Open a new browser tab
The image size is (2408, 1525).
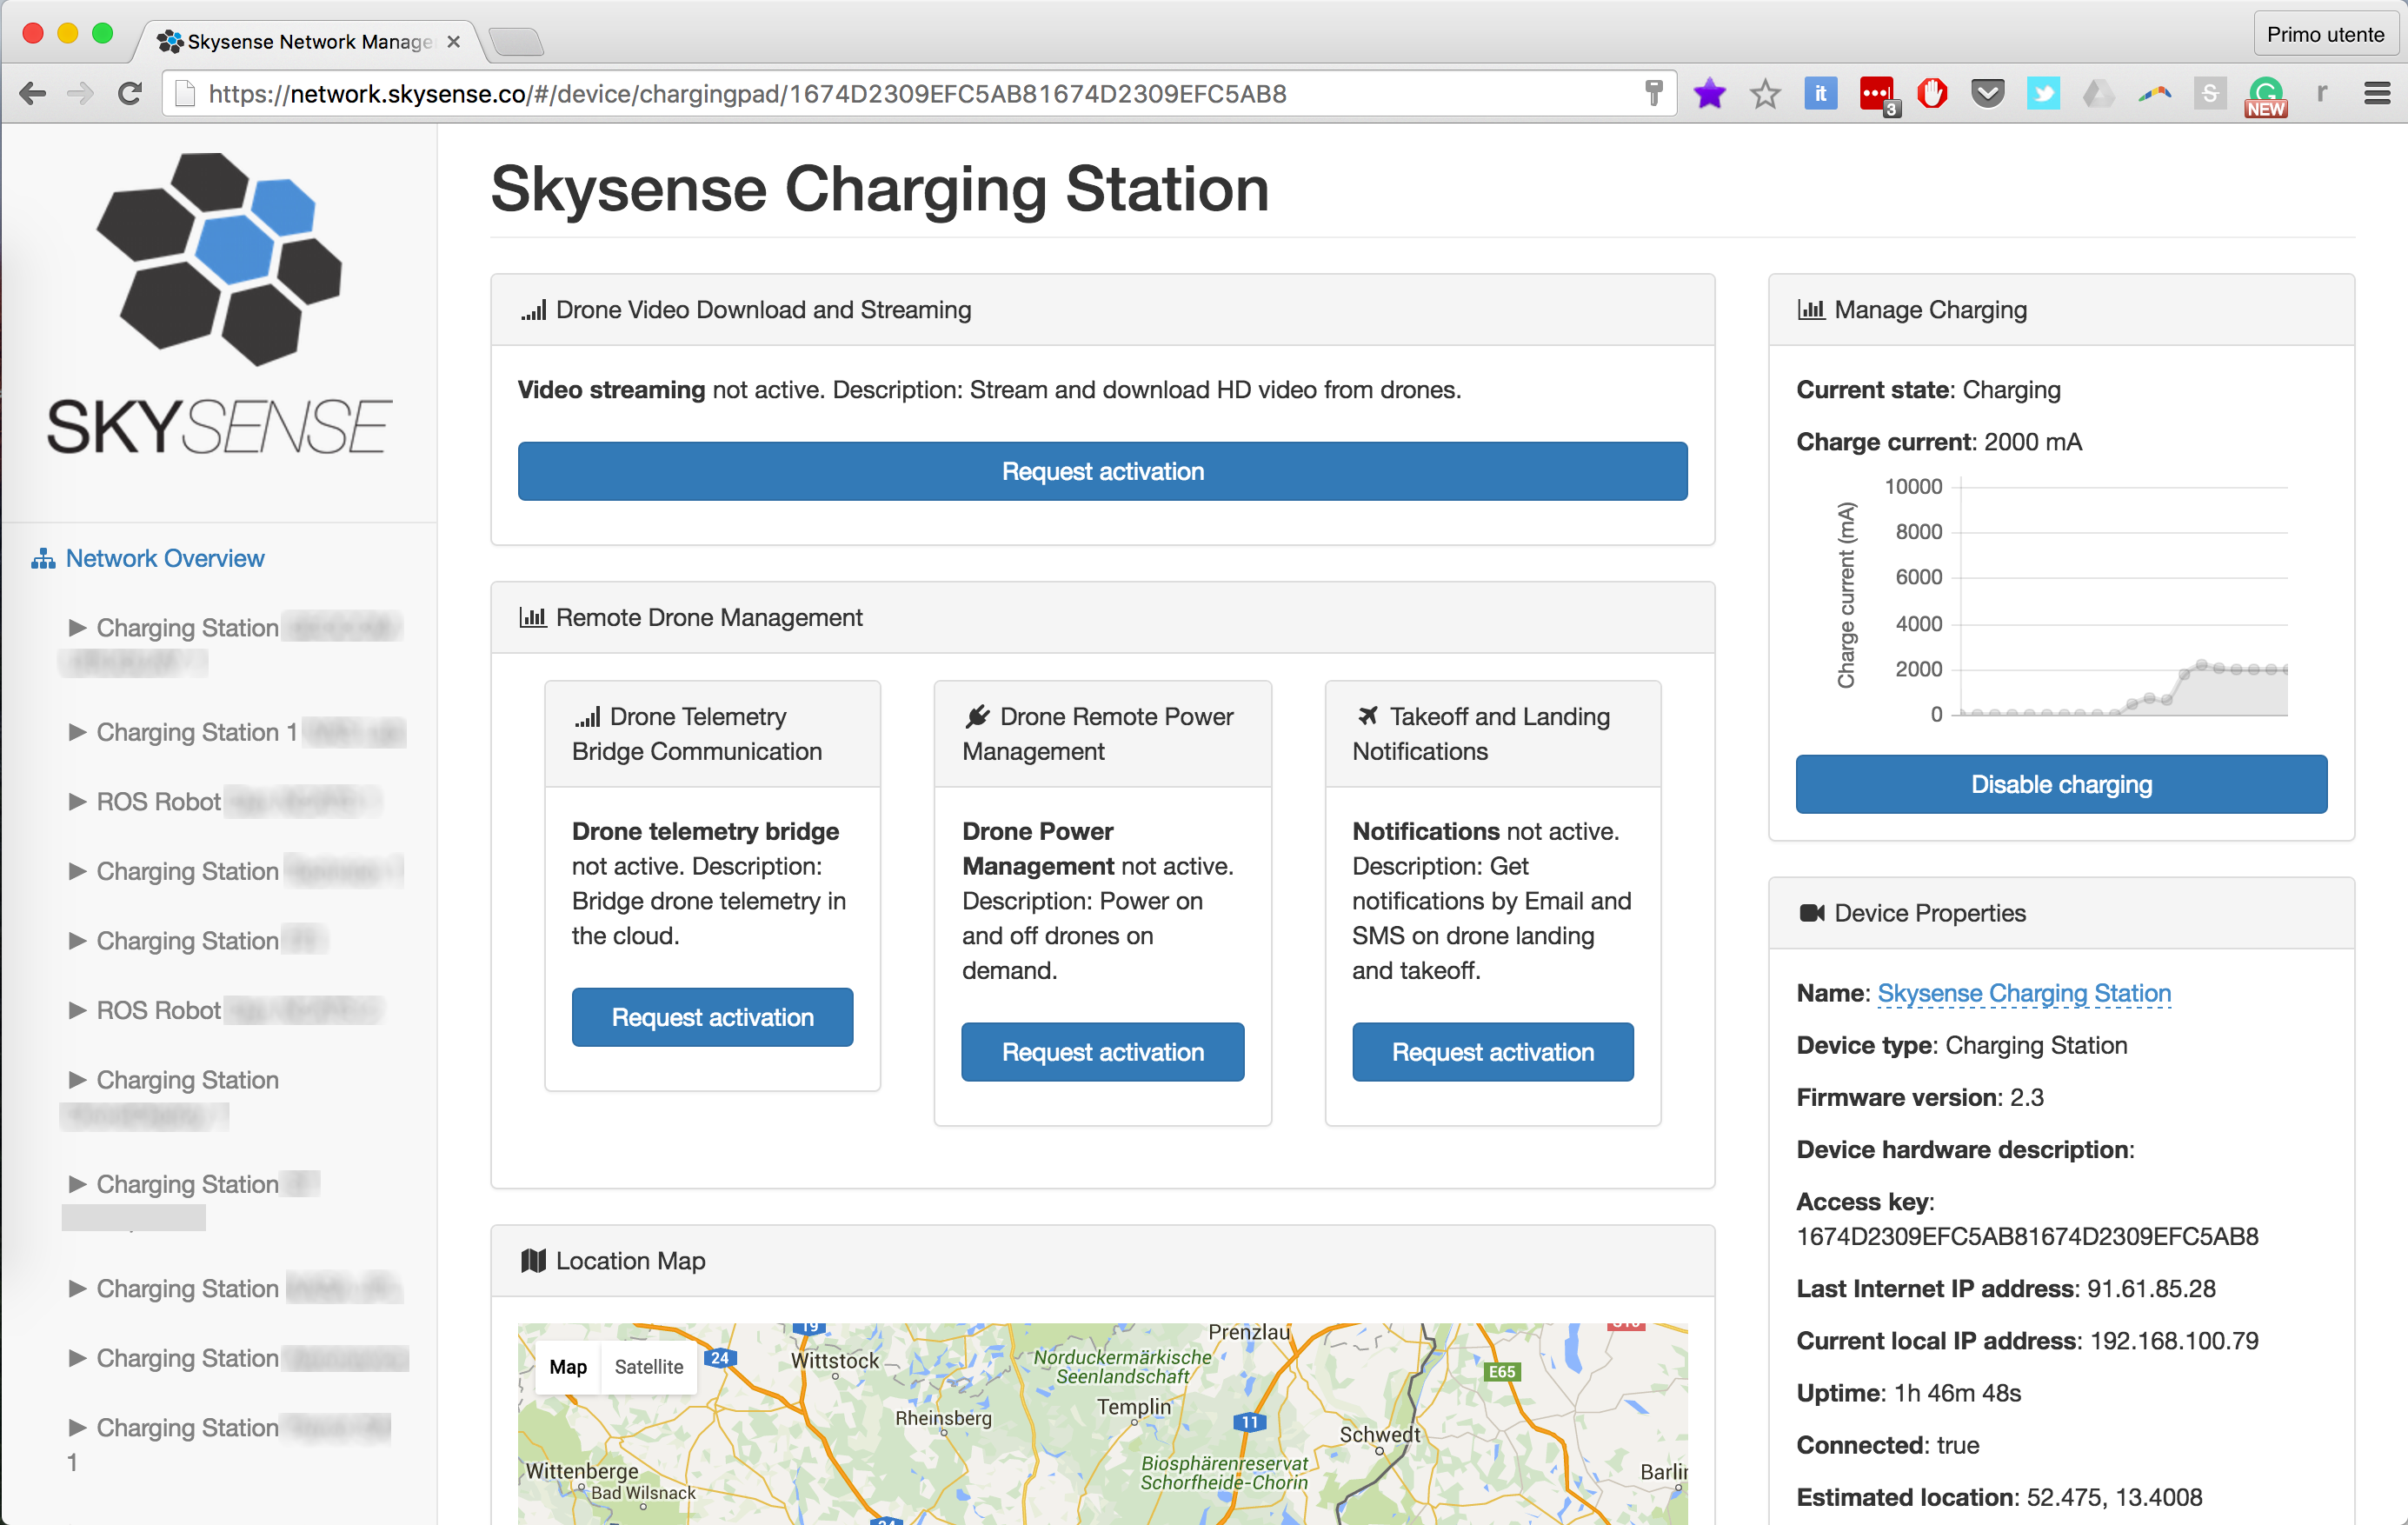(x=516, y=42)
